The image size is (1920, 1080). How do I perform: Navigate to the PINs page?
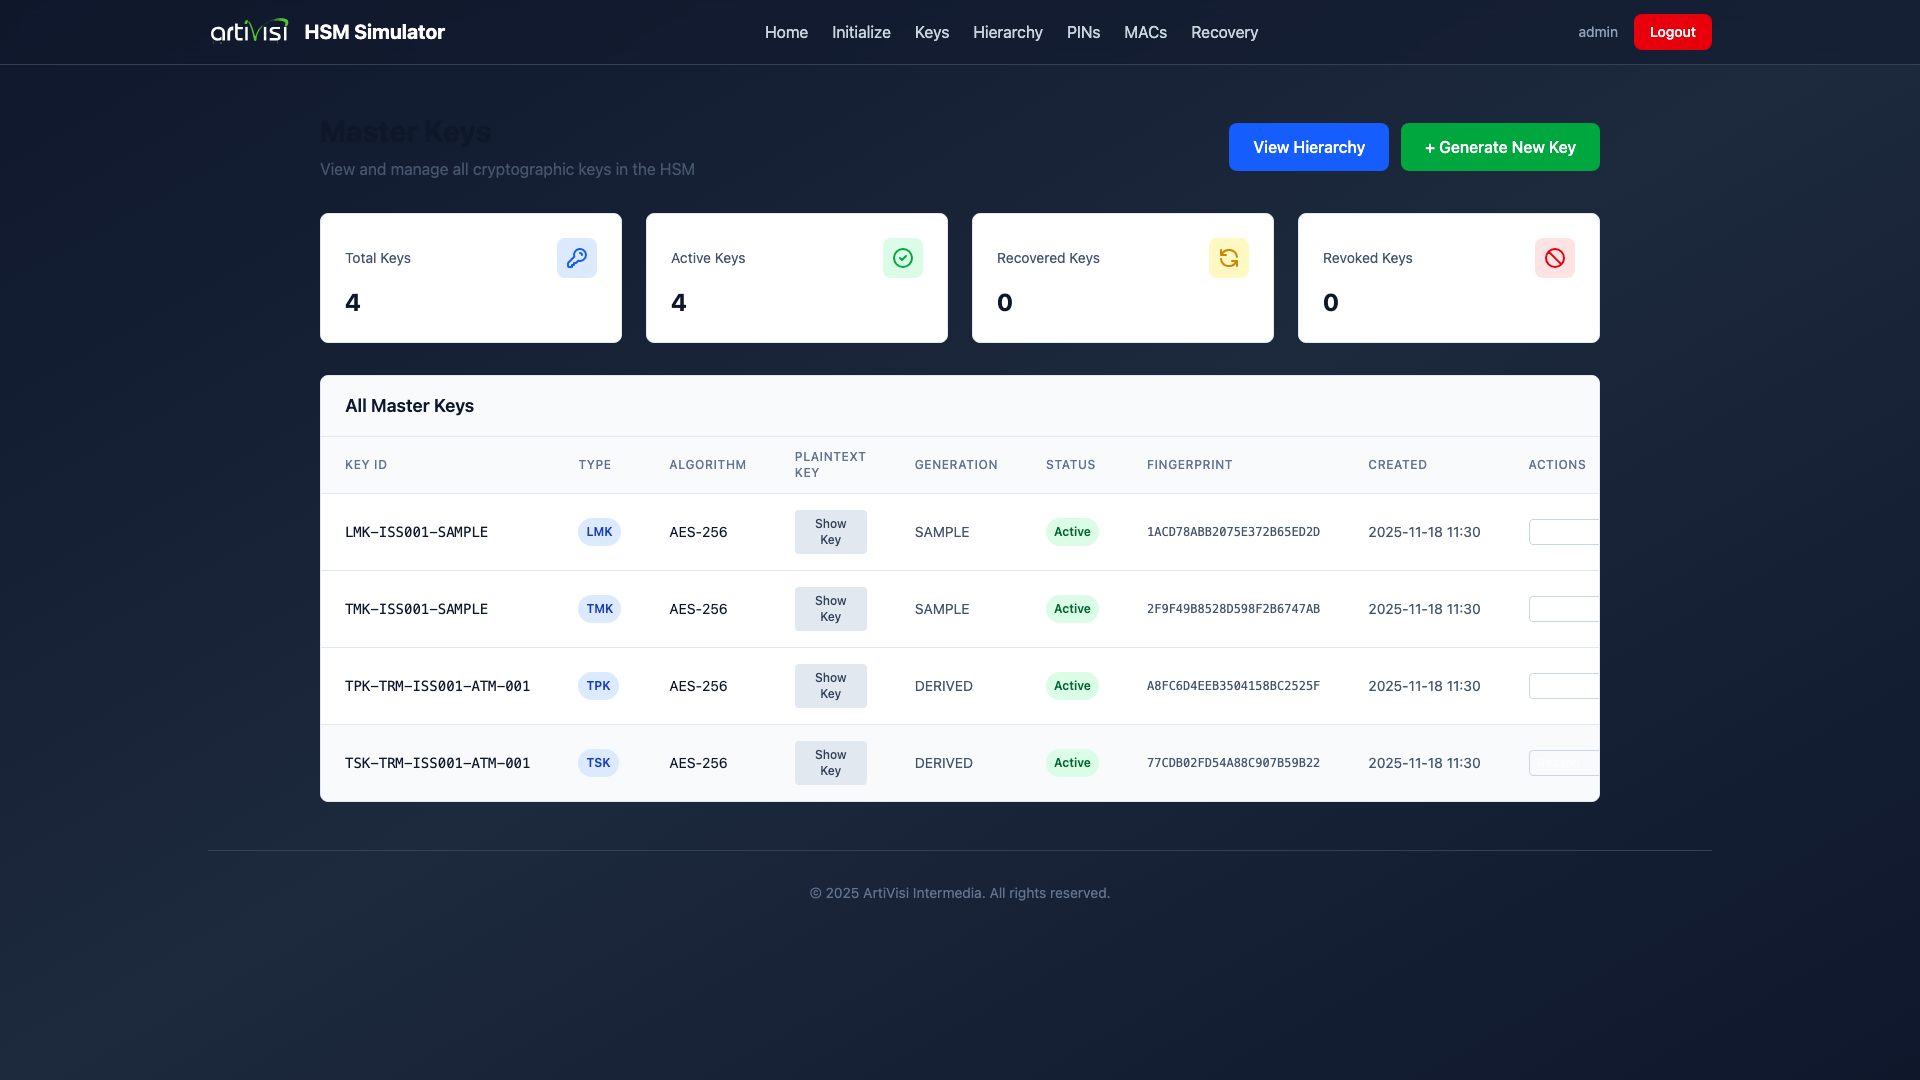1083,32
